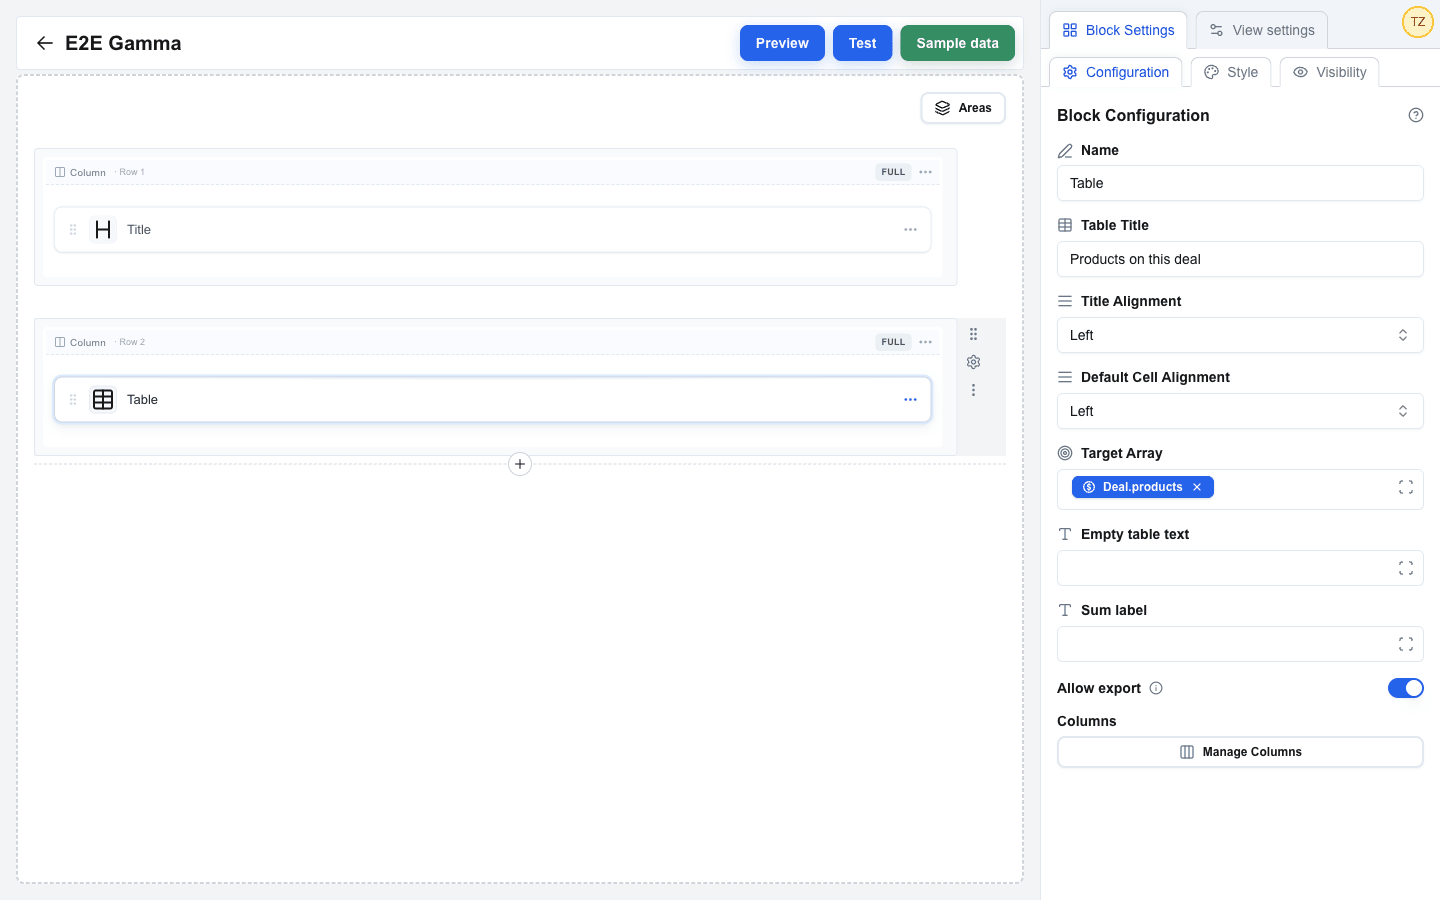The image size is (1440, 900).
Task: Expand the Sum label editor
Action: (x=1406, y=644)
